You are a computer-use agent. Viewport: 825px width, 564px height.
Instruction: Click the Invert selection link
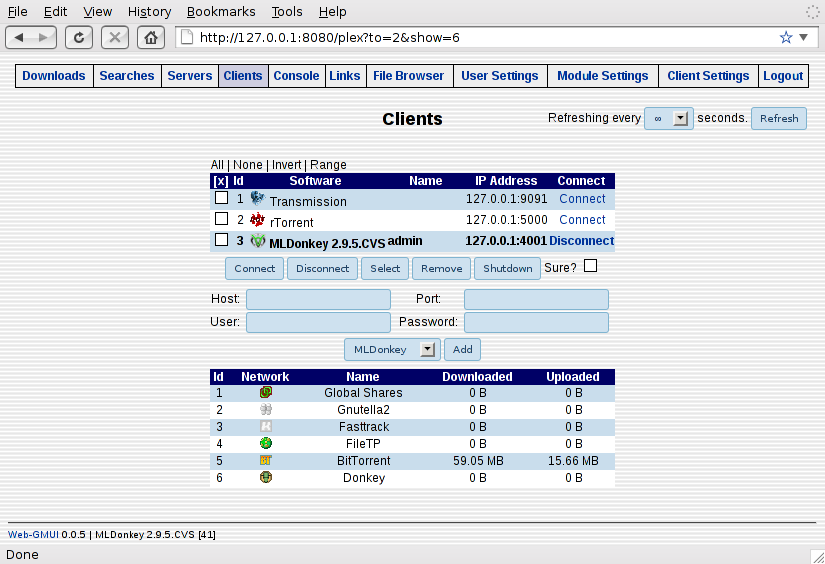pyautogui.click(x=286, y=165)
